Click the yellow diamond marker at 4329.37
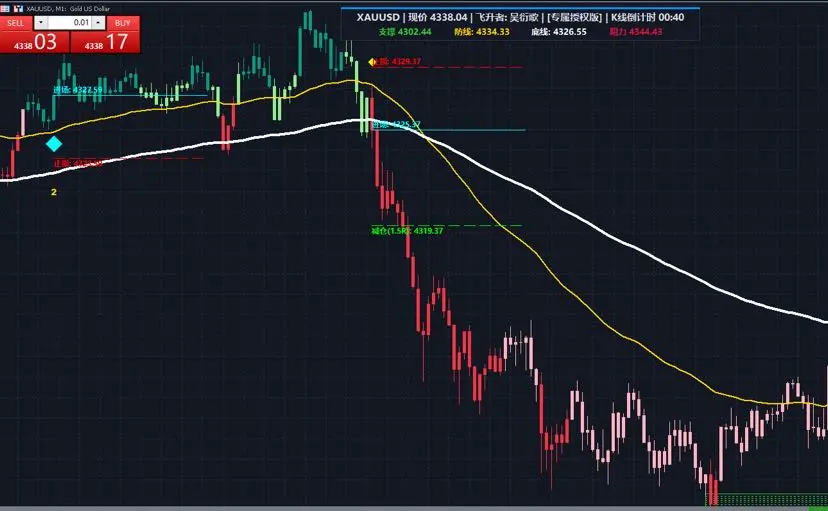Viewport: 828px width, 511px height. (372, 62)
